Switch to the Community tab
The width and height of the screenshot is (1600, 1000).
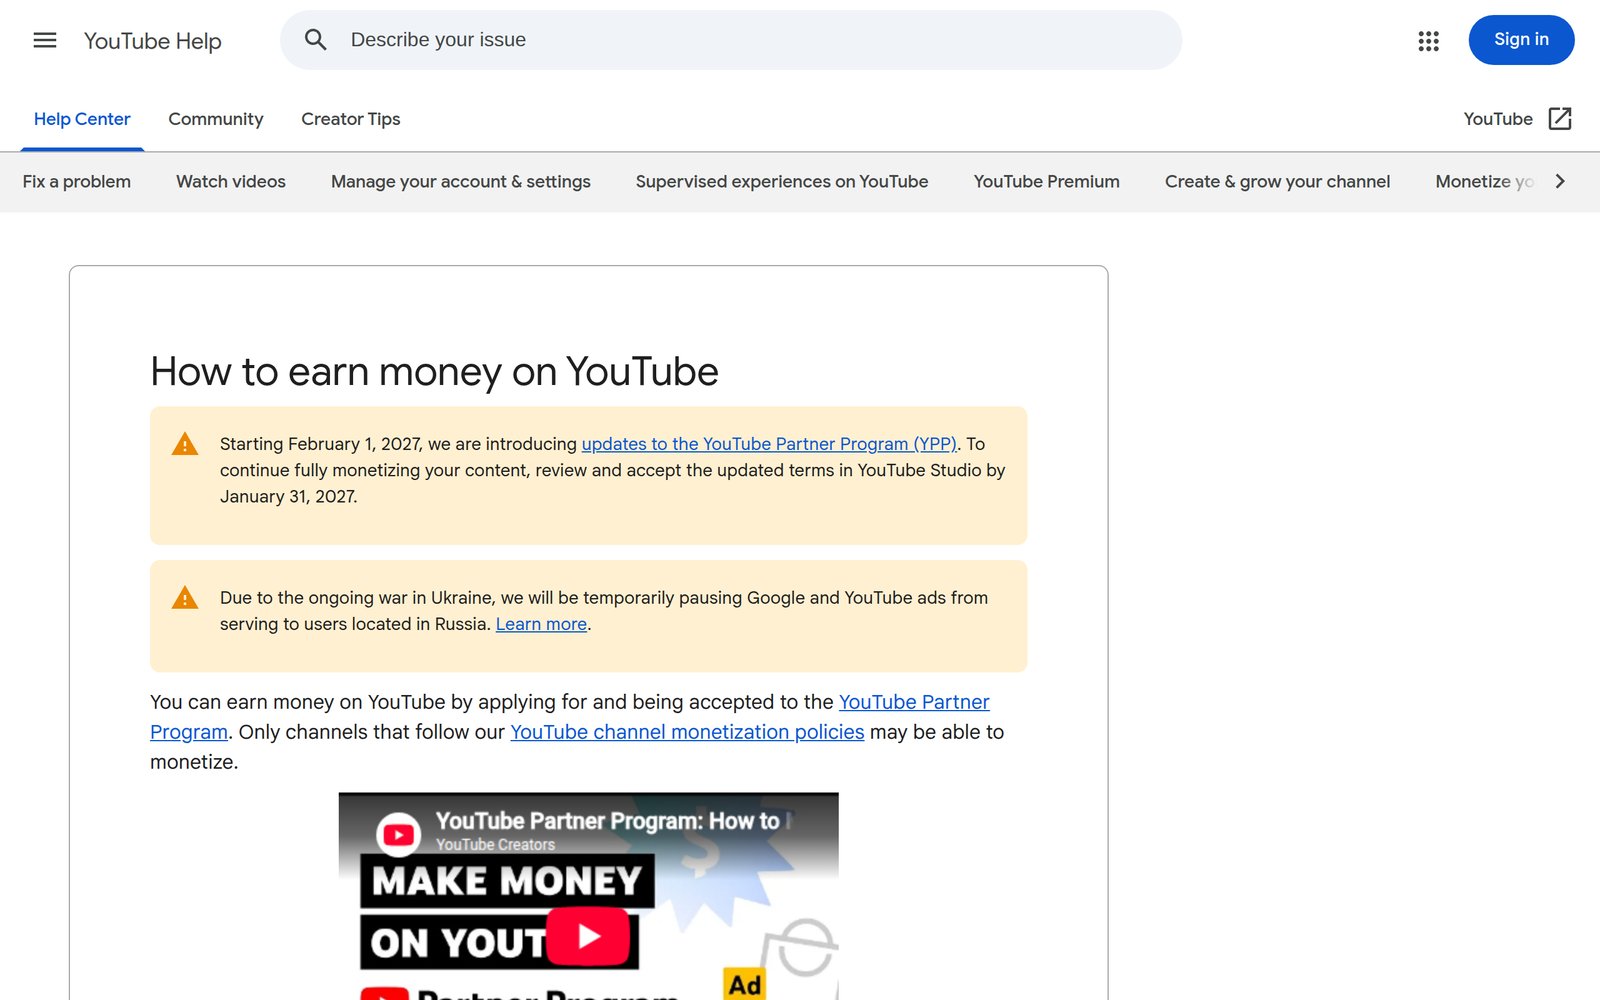point(216,119)
